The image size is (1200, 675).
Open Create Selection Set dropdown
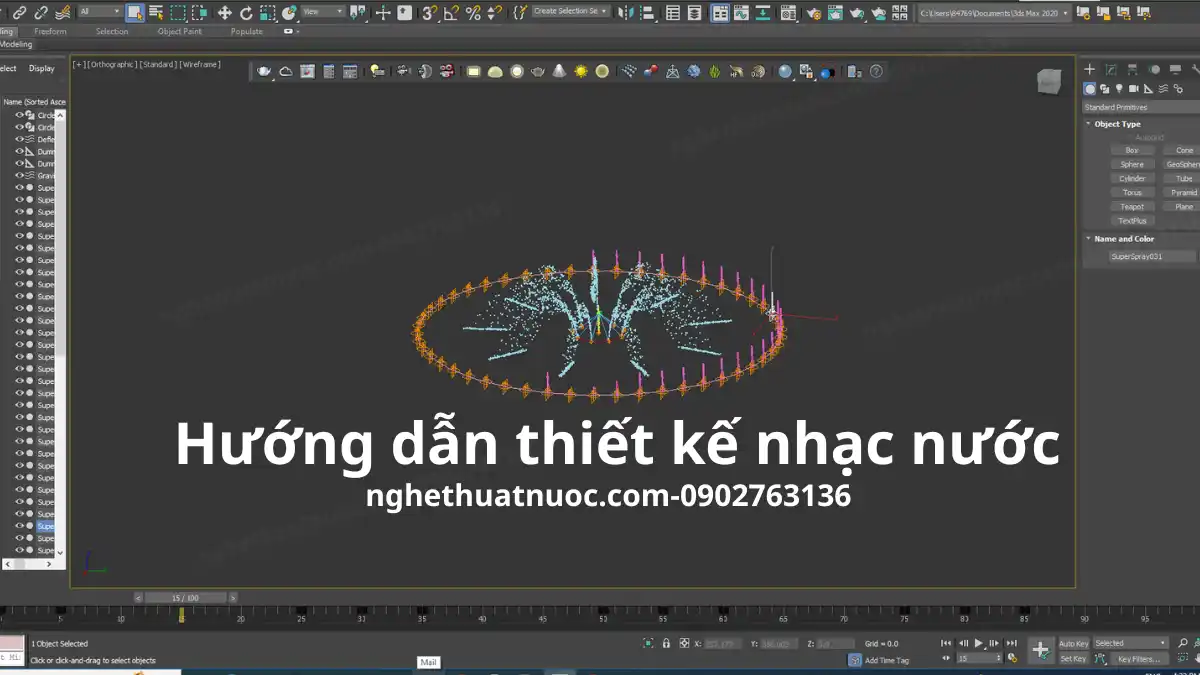pyautogui.click(x=570, y=12)
